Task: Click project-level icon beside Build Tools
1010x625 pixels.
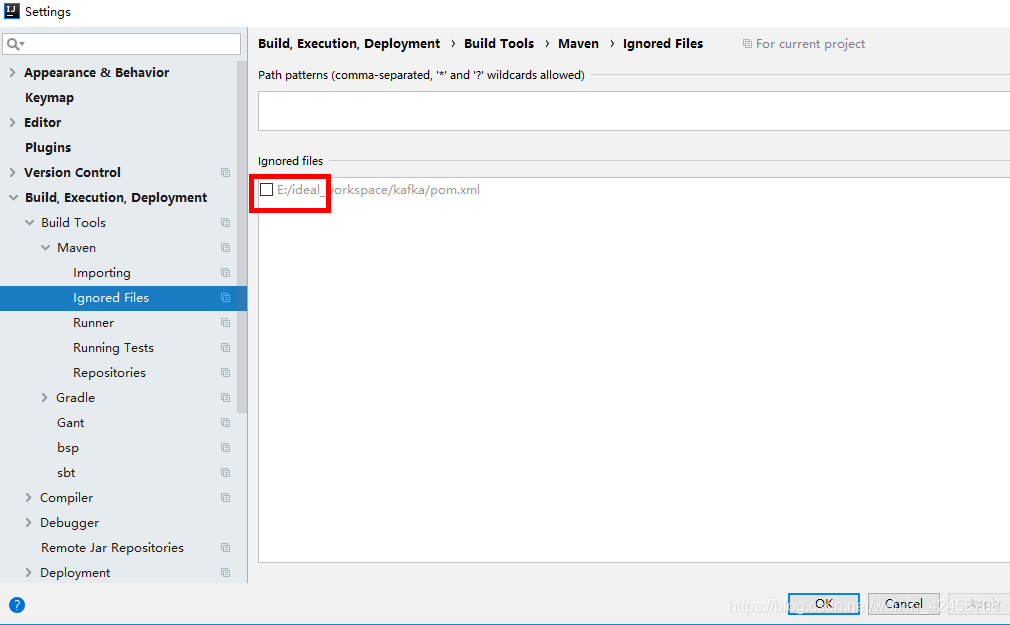Action: point(225,223)
